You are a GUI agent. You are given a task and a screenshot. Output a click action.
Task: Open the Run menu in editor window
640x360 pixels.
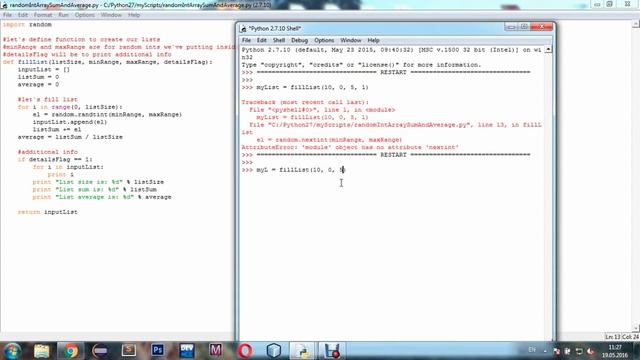click(63, 15)
